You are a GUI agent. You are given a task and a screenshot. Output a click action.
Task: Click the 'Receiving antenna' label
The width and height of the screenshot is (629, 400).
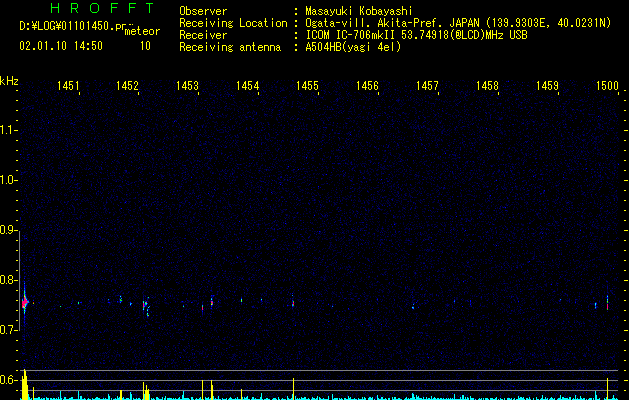[x=230, y=47]
